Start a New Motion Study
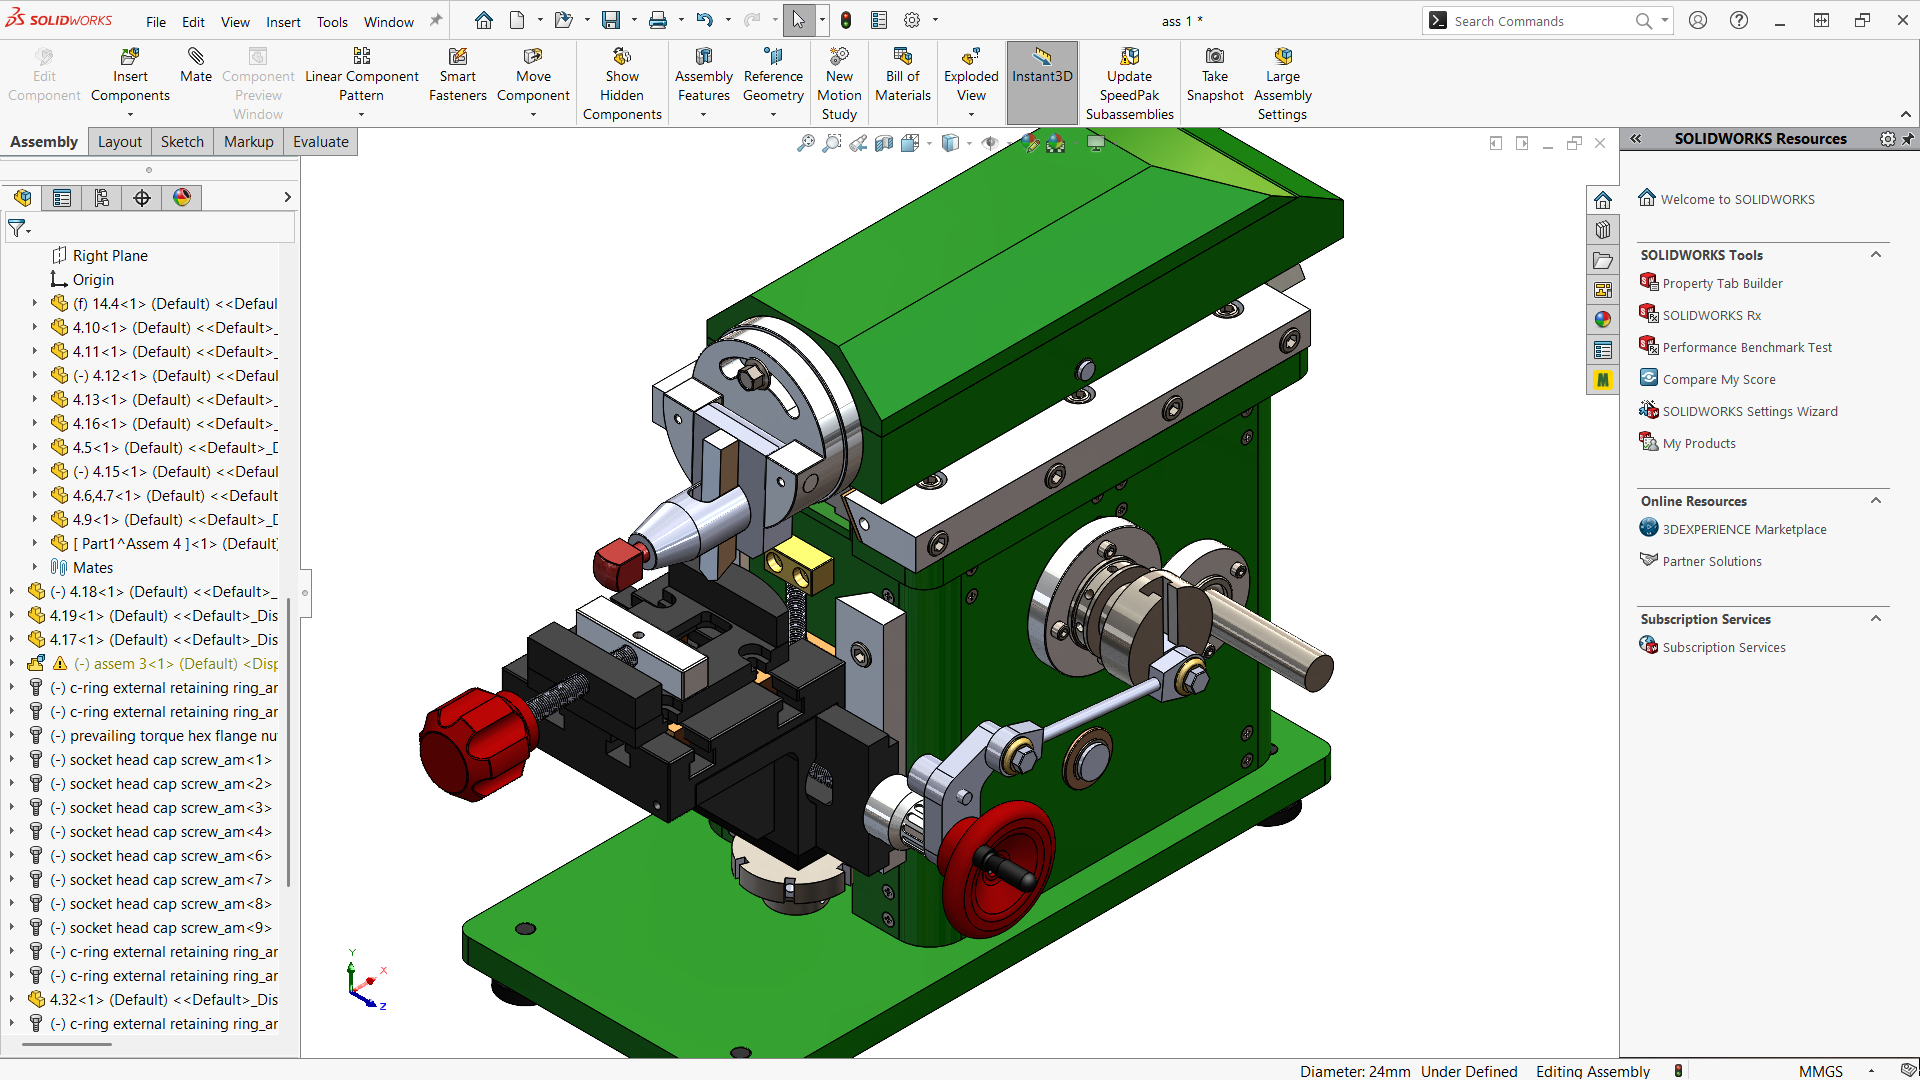Screen dimensions: 1920x1080 coord(839,84)
